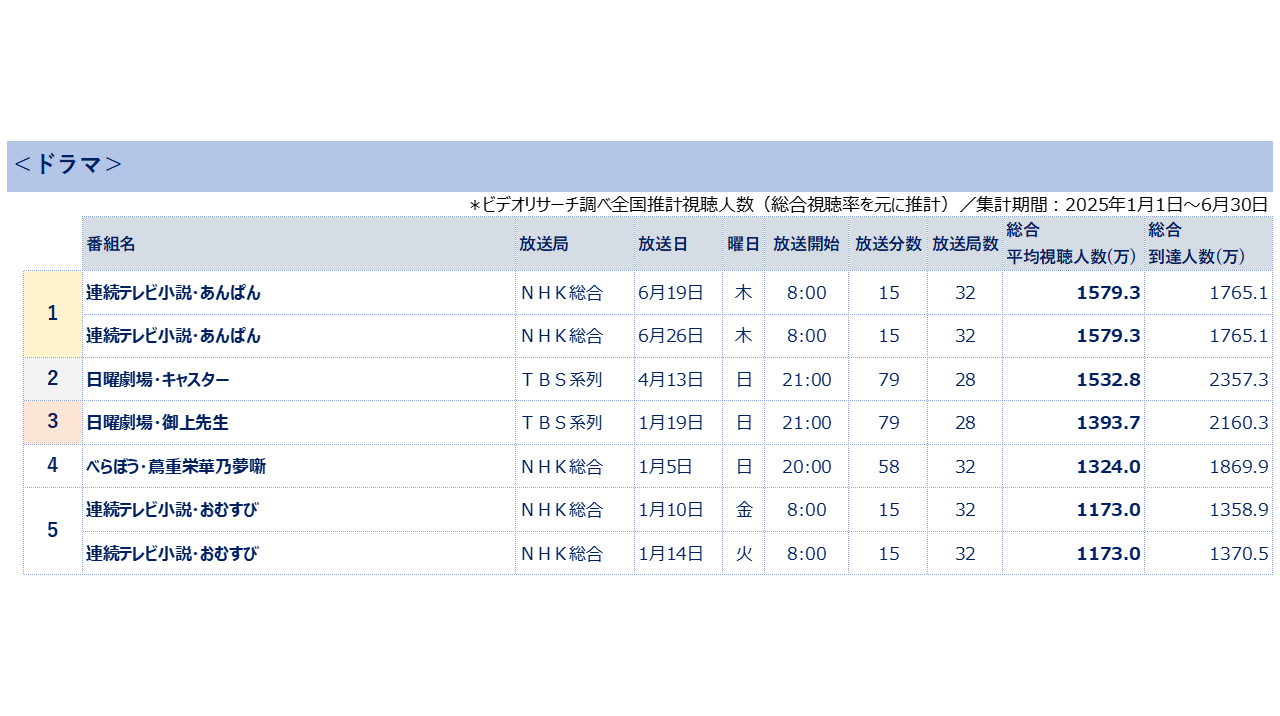Select the 1月14日 broadcast date cell
This screenshot has height=716, width=1280.
pyautogui.click(x=670, y=553)
